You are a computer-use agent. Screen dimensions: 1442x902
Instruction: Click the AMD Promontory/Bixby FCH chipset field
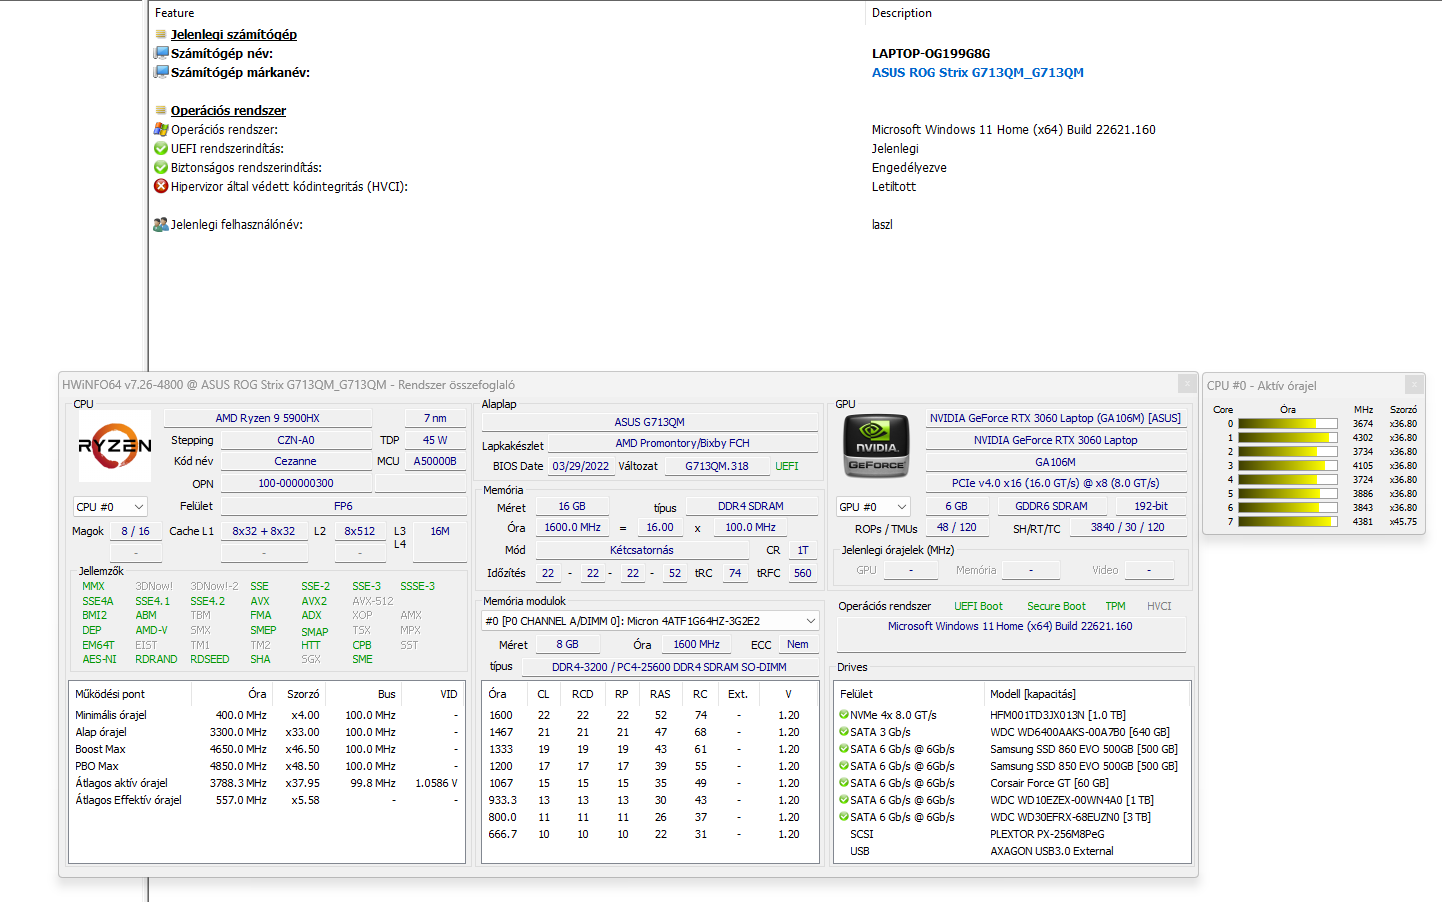click(682, 443)
